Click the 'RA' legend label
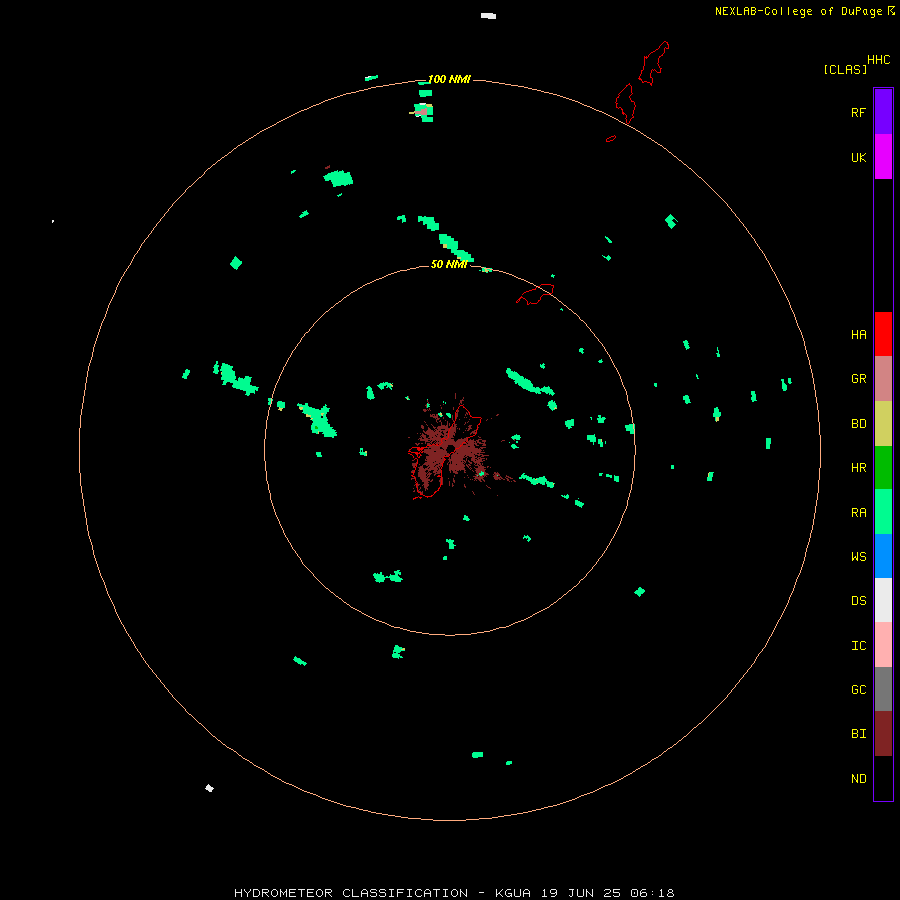Screen dimensions: 900x900 858,513
